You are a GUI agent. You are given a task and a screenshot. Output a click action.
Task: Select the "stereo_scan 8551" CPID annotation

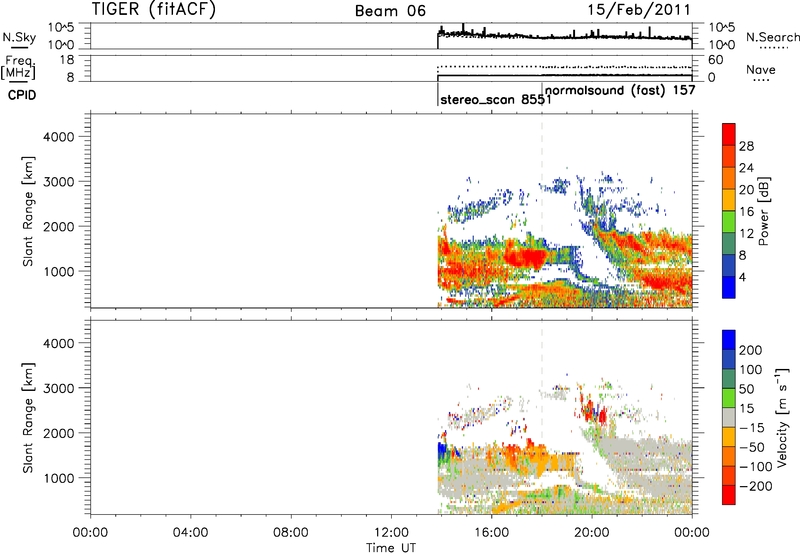tap(495, 99)
